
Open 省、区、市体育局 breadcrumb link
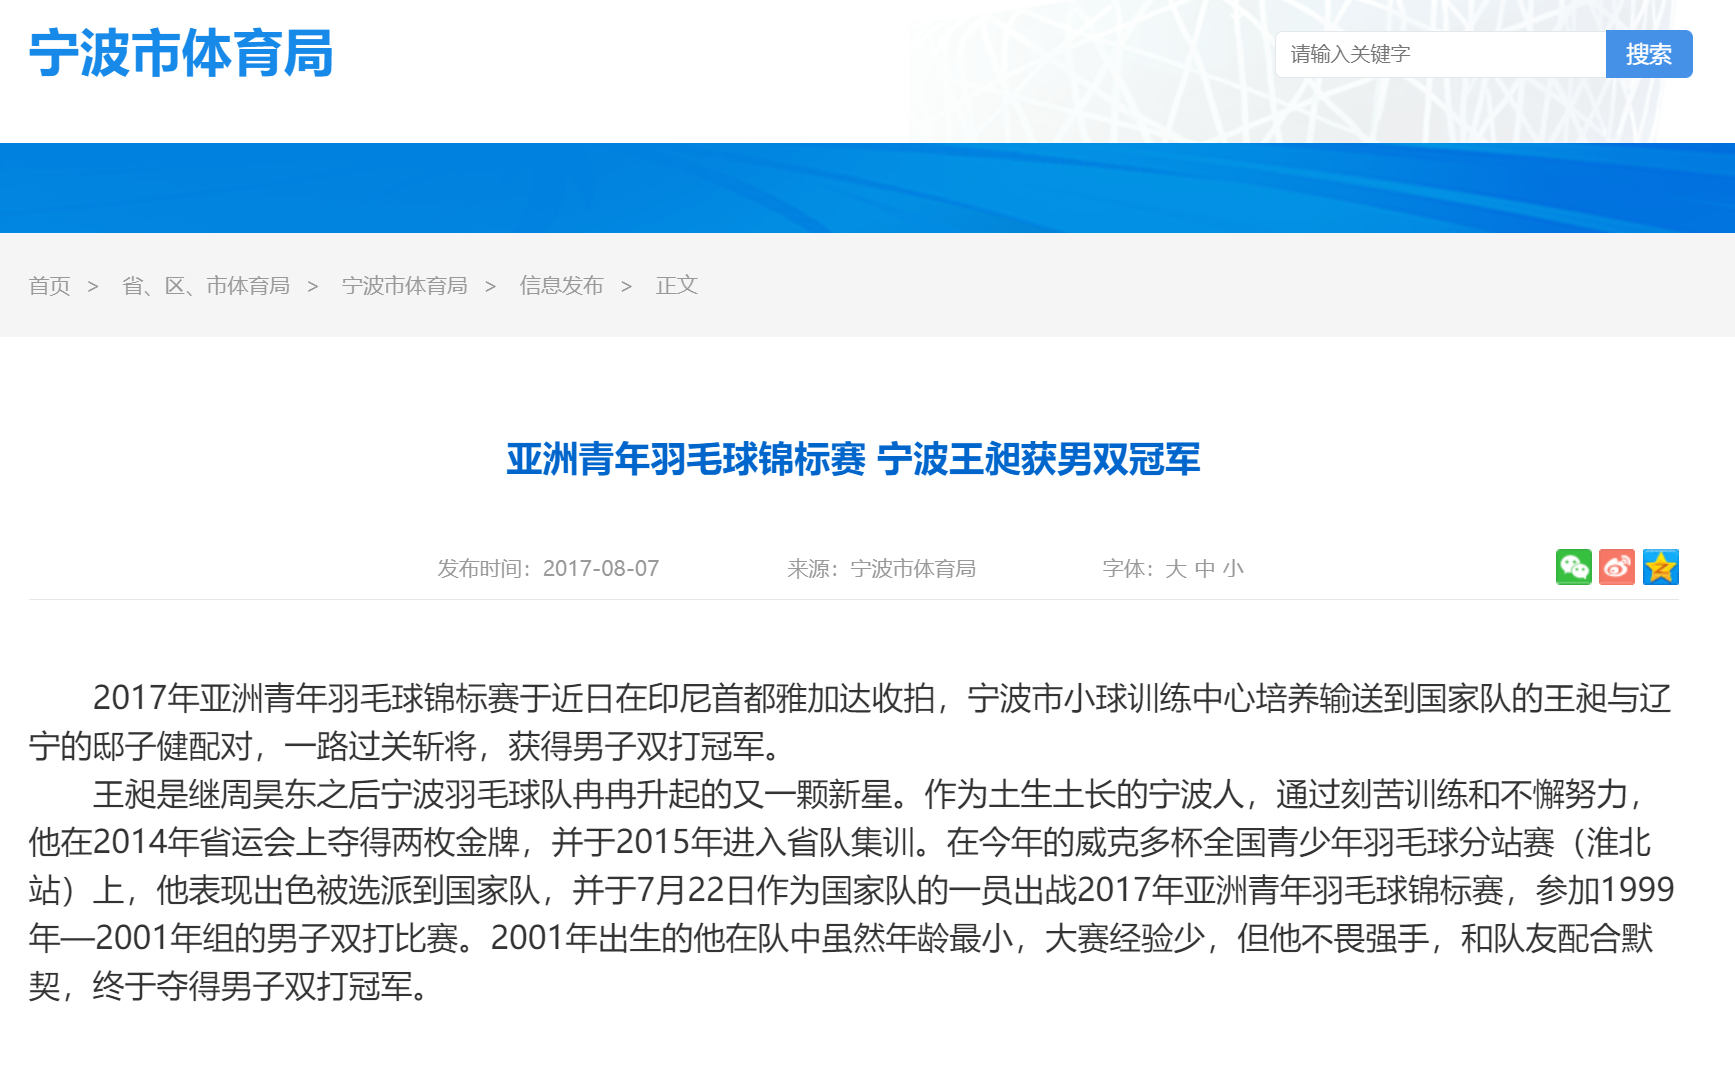tap(205, 286)
